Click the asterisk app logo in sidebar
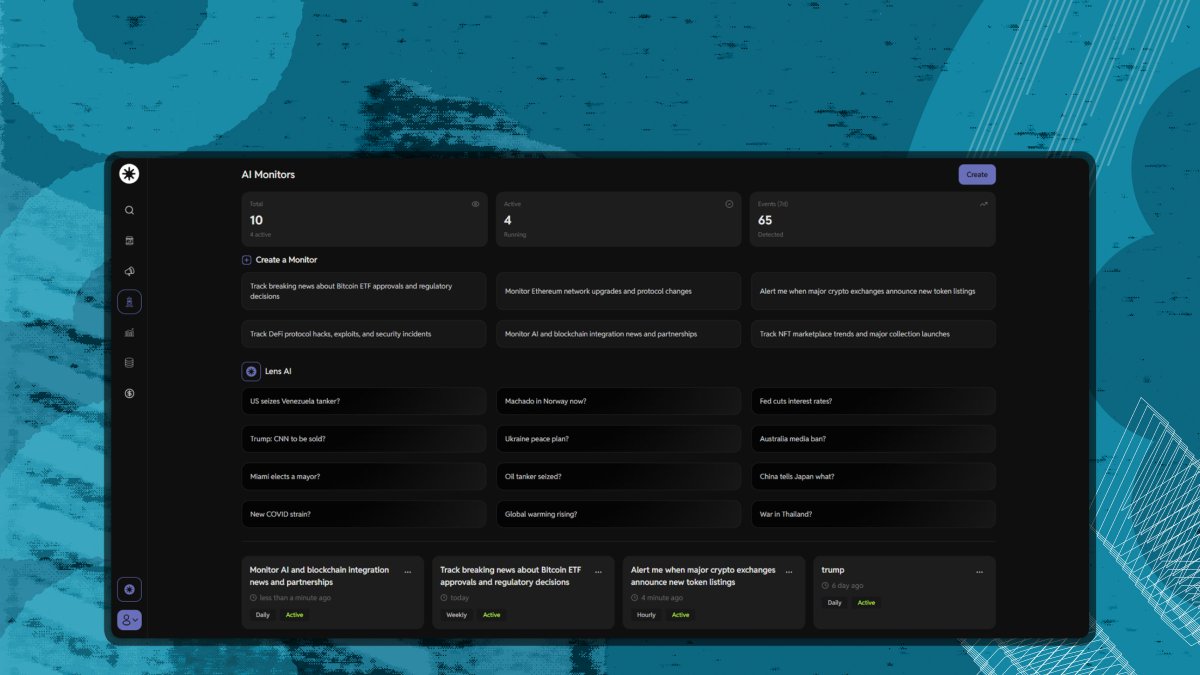This screenshot has height=675, width=1200. [129, 174]
